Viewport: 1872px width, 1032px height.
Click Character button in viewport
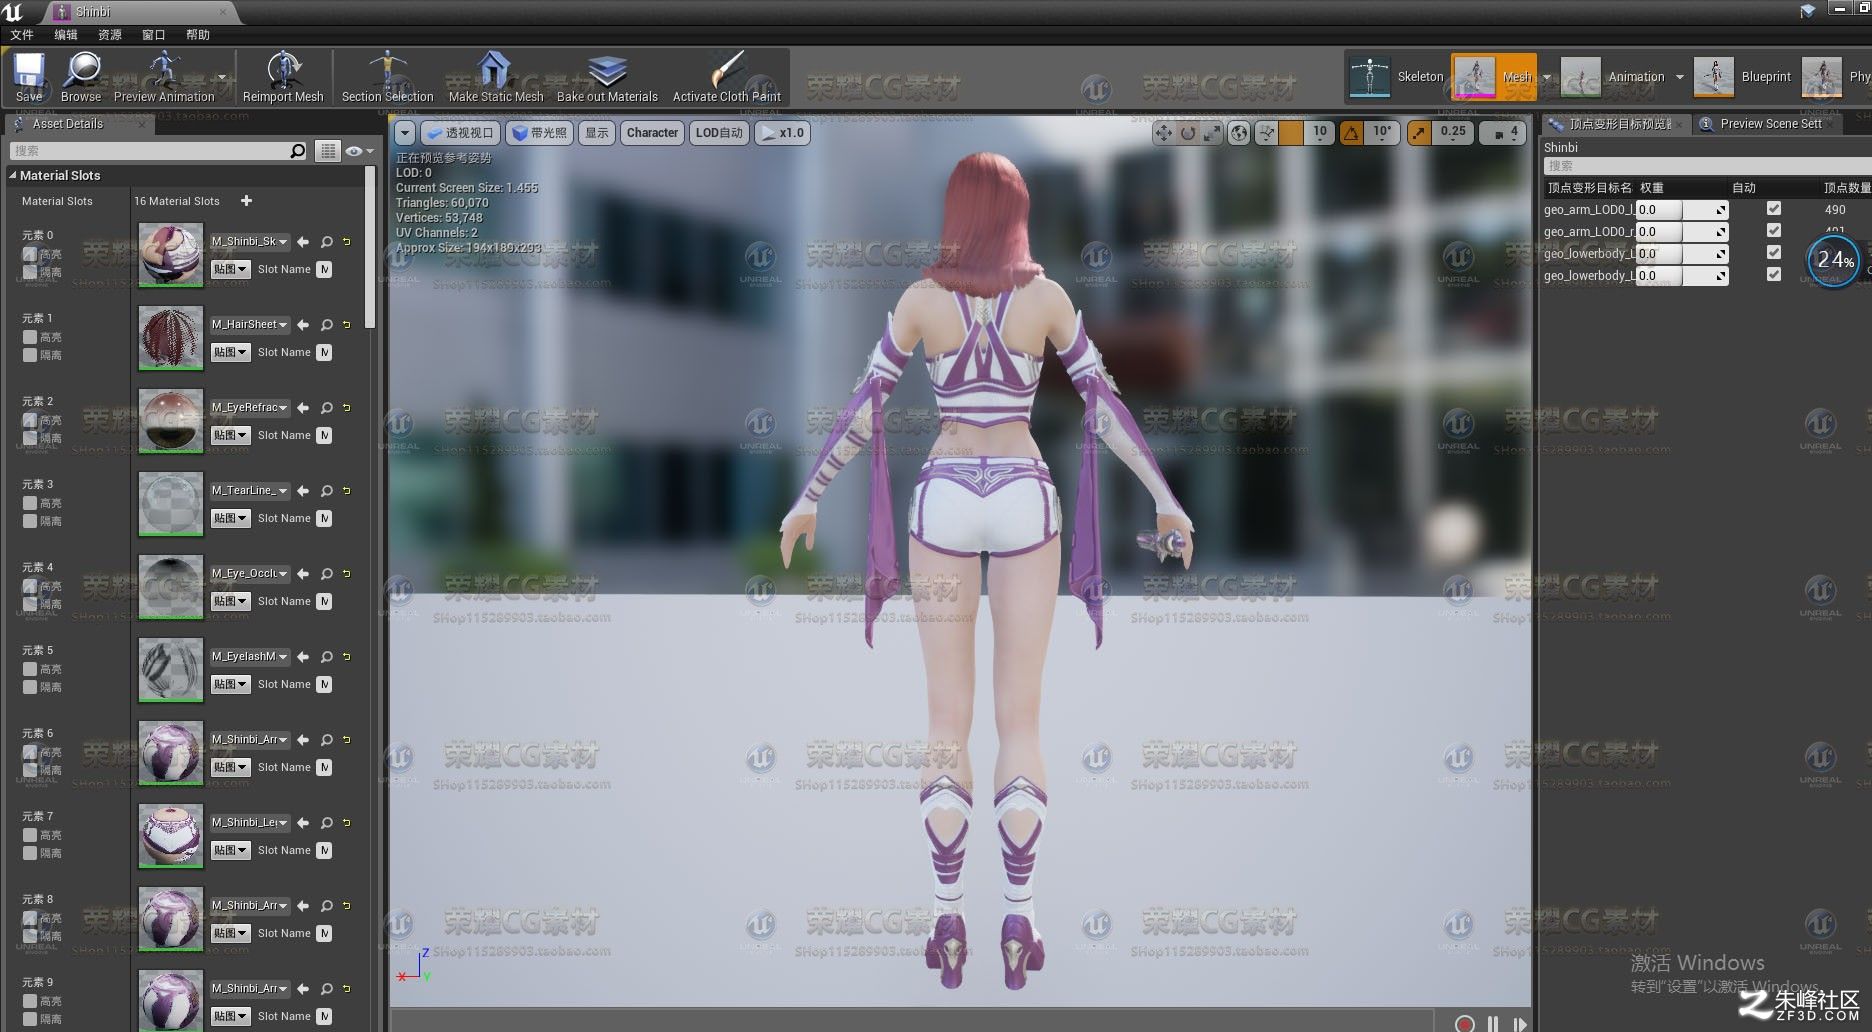pyautogui.click(x=652, y=133)
